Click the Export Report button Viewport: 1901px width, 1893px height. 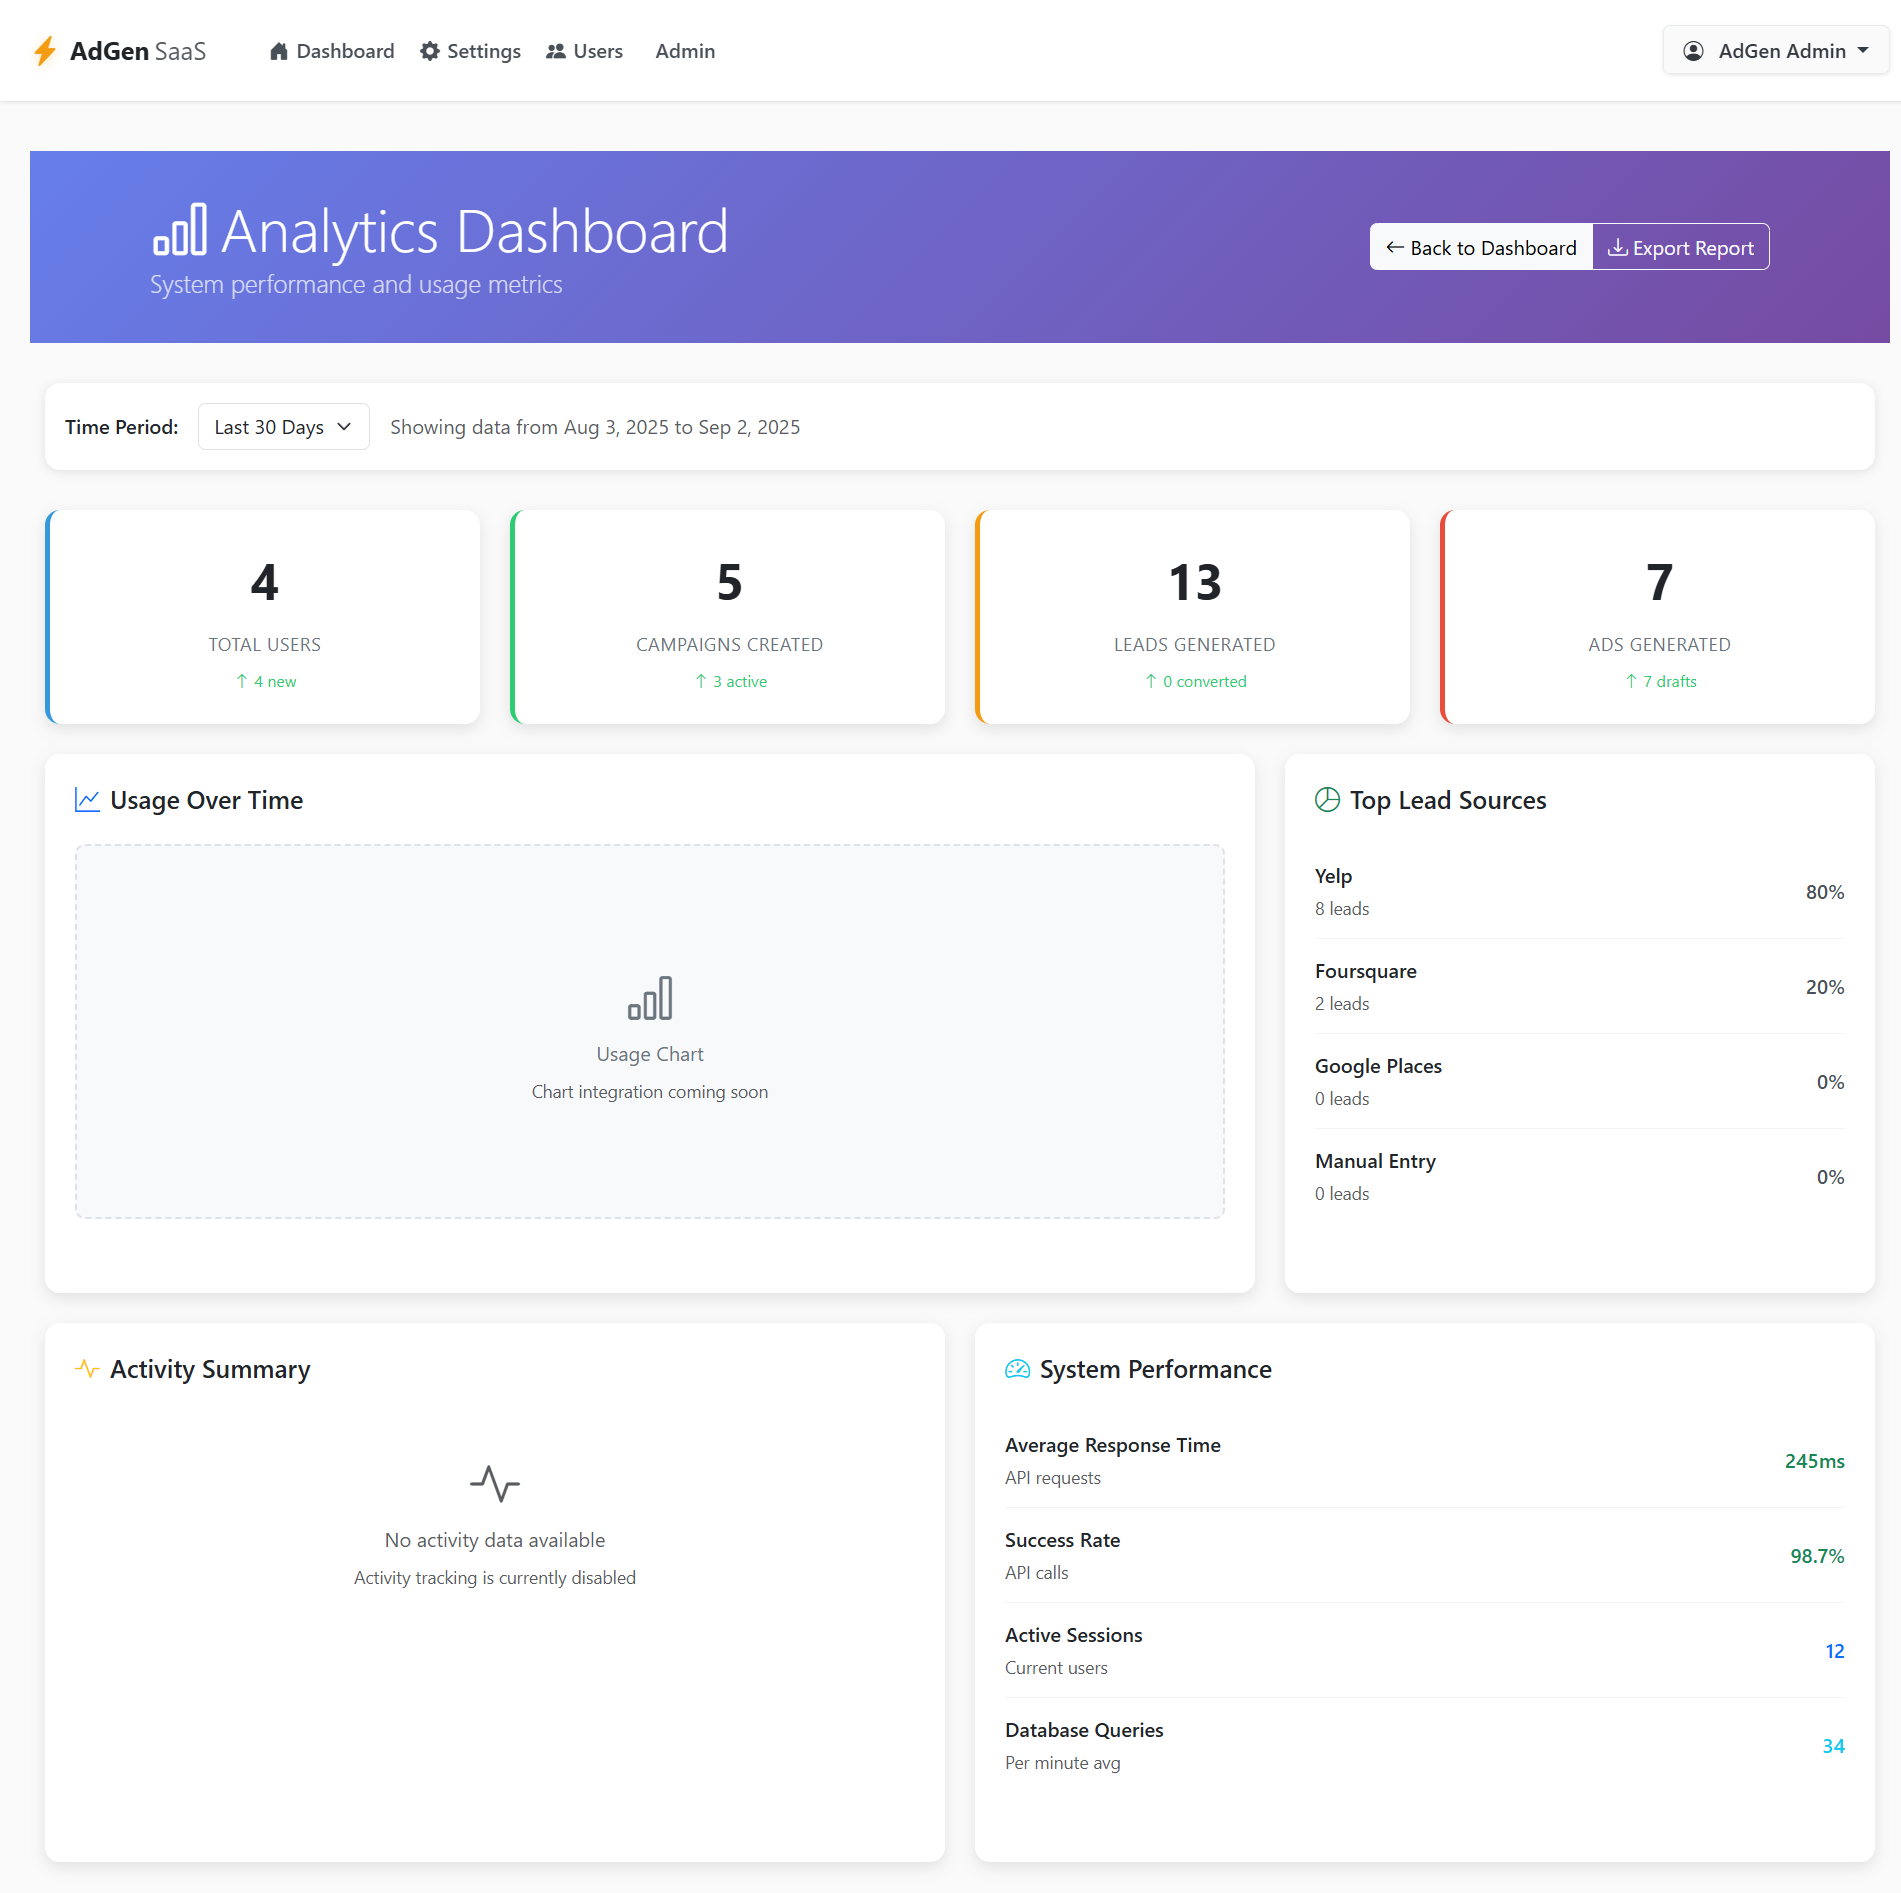(1681, 247)
